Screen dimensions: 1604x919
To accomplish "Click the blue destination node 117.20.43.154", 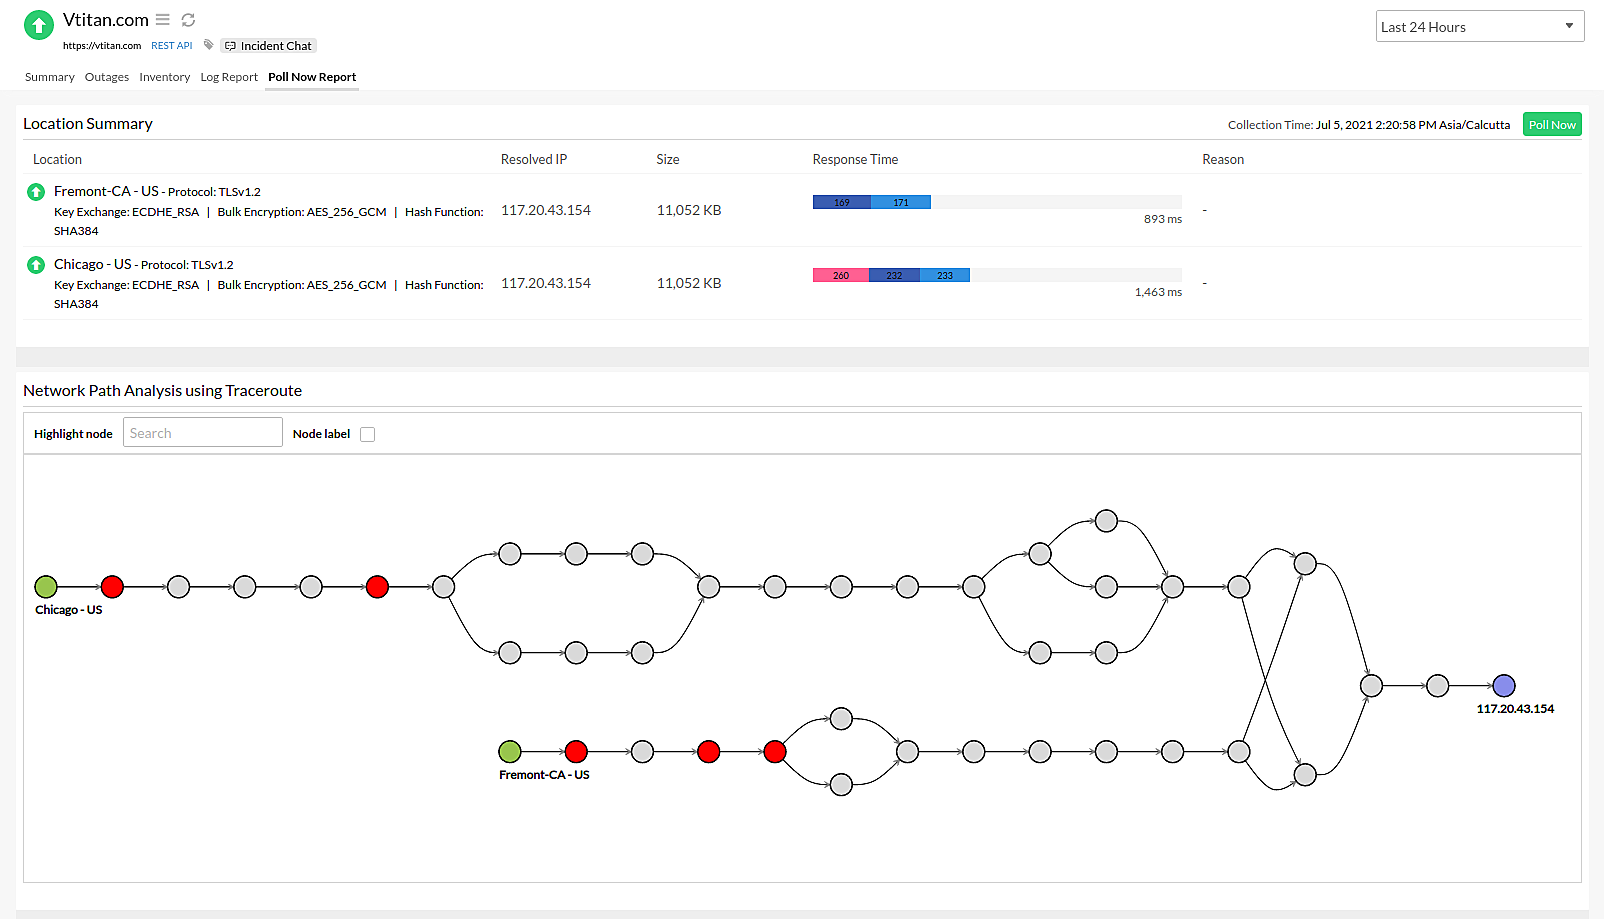I will coord(1503,686).
